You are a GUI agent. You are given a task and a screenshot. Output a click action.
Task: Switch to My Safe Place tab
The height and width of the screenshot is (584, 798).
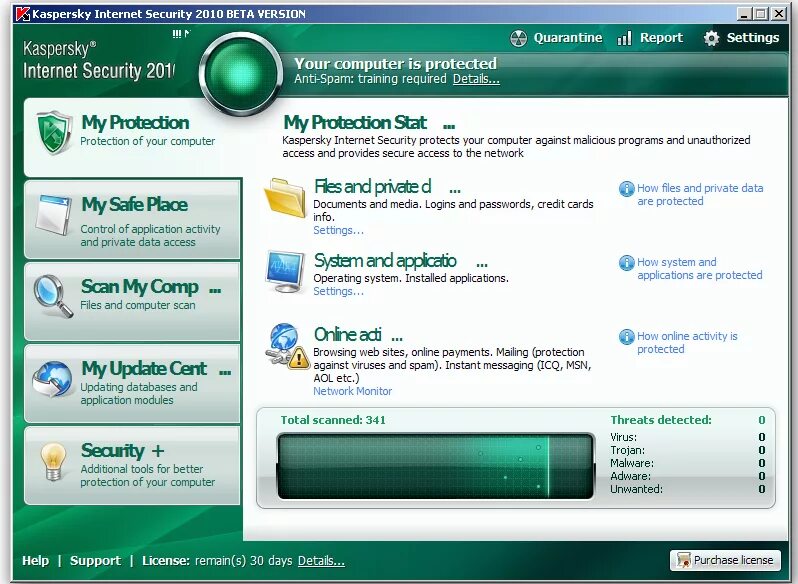(x=132, y=219)
